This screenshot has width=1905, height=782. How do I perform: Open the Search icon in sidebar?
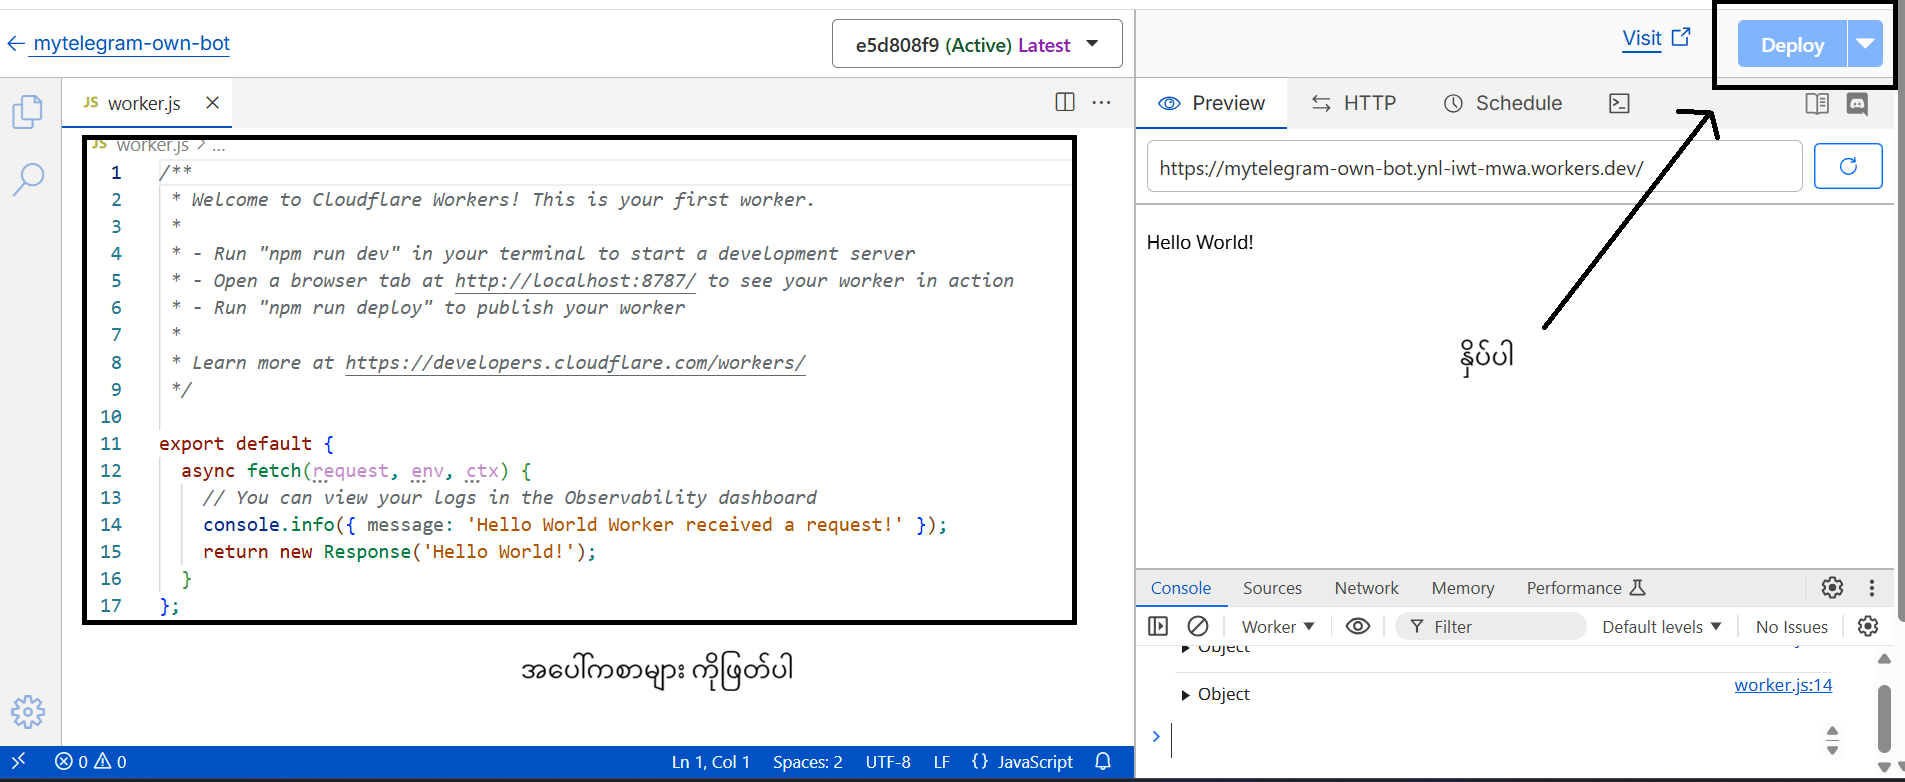(x=28, y=180)
